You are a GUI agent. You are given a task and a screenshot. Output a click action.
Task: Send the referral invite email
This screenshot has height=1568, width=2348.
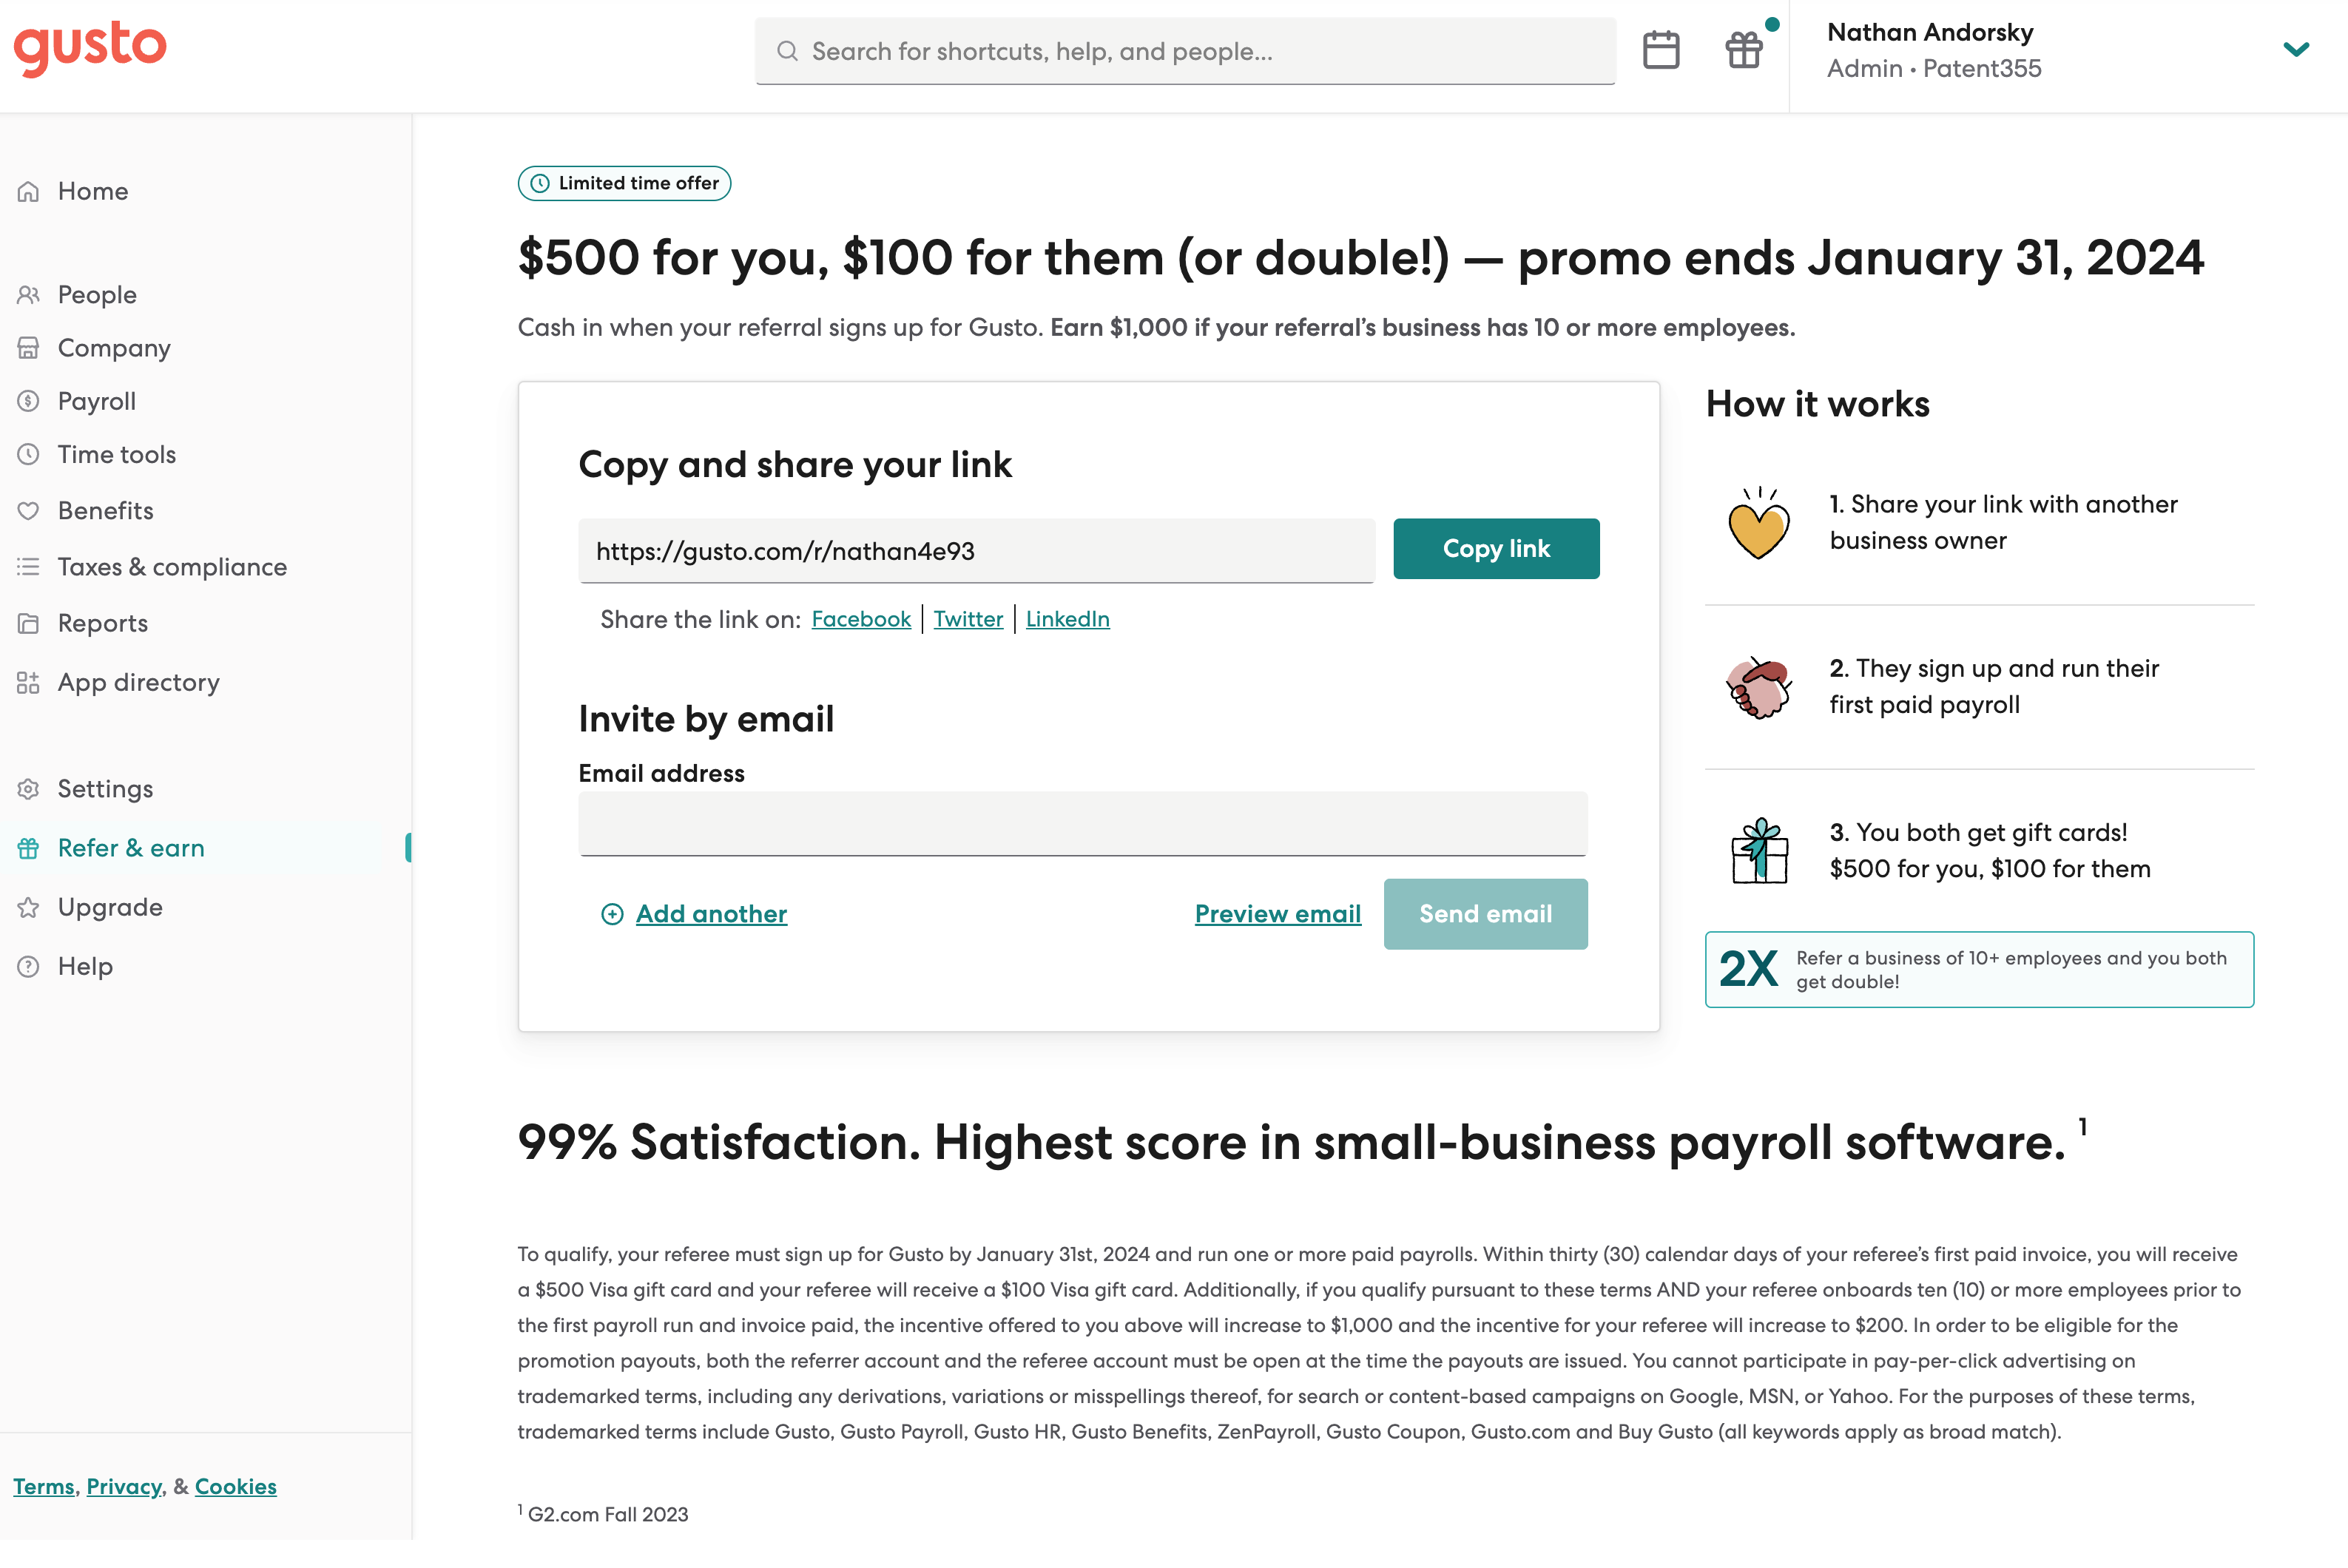[x=1485, y=913]
